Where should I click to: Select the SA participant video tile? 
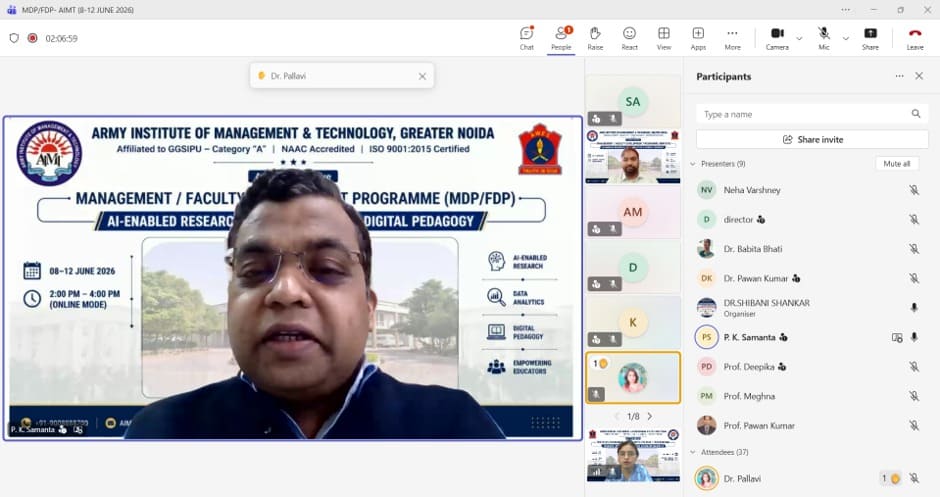[633, 101]
